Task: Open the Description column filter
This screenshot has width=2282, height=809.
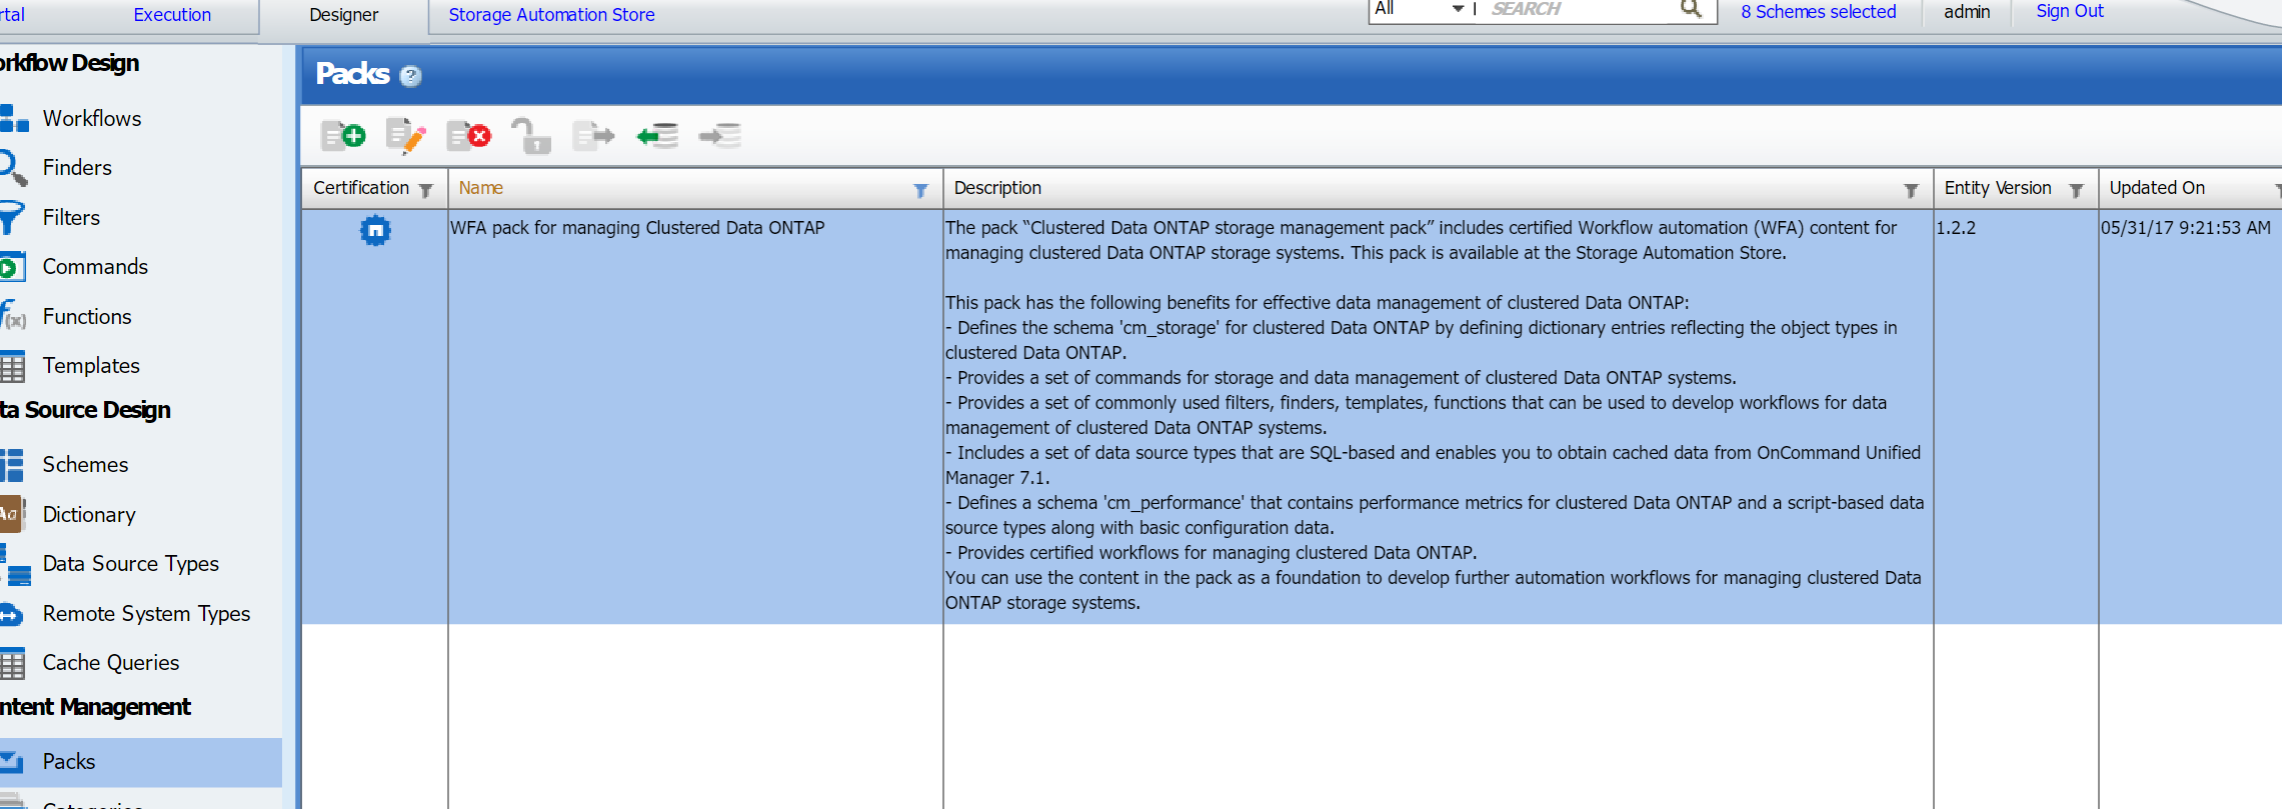Action: [1910, 190]
